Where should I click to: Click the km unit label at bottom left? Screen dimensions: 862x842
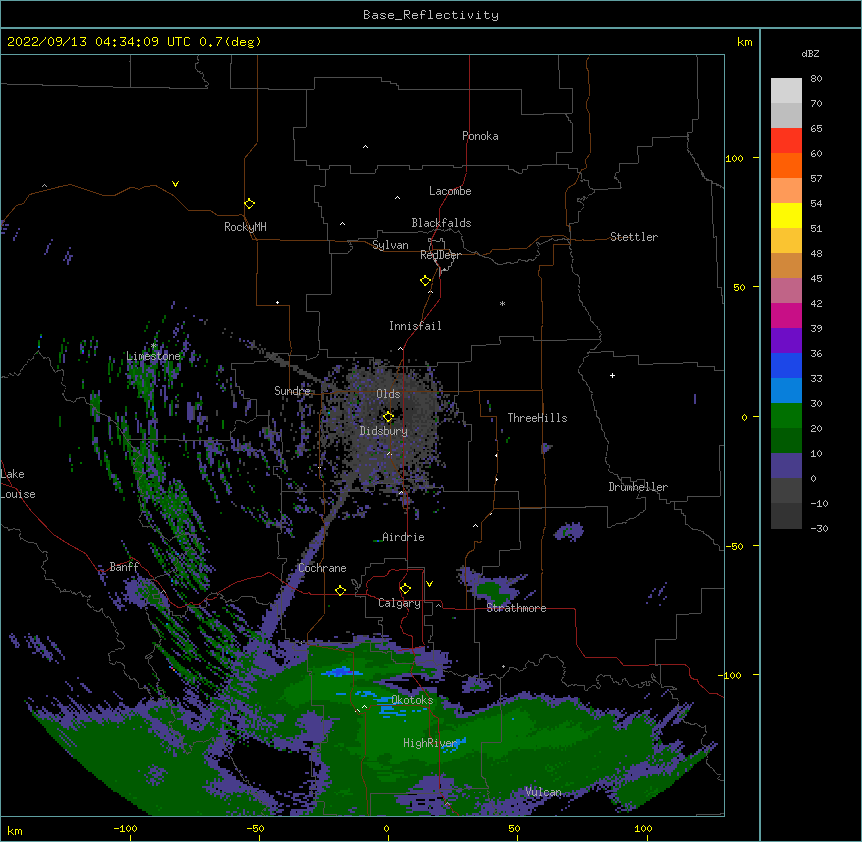point(15,830)
